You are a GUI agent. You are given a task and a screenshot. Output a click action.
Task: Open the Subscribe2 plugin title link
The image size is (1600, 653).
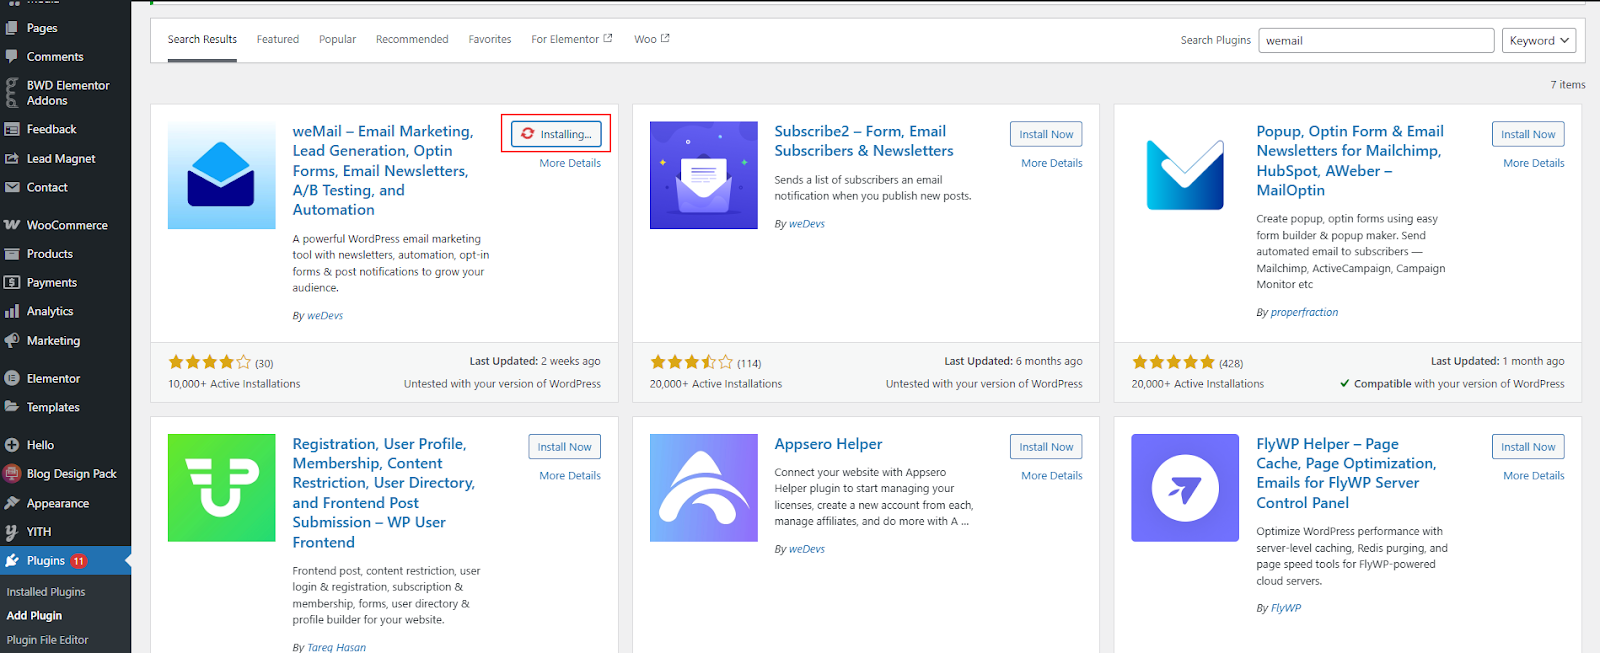pos(864,141)
